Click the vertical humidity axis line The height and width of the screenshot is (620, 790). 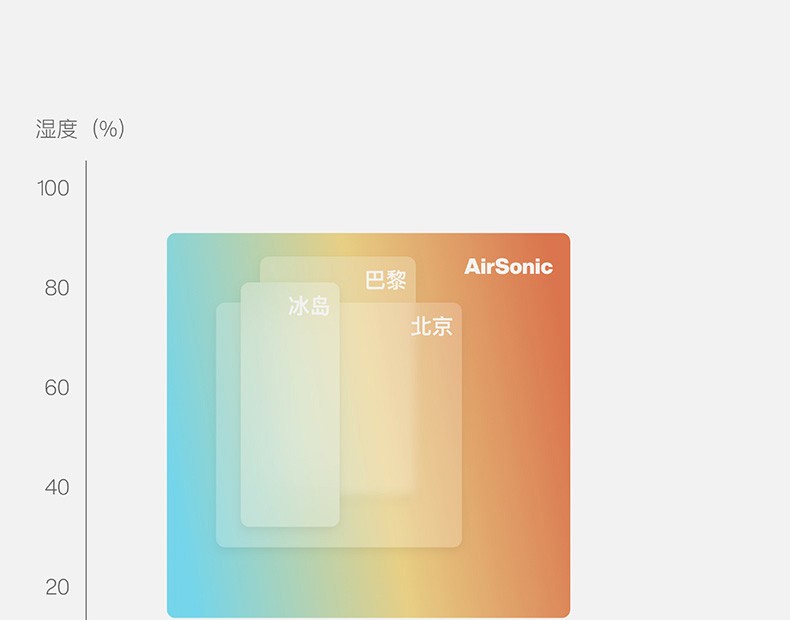[x=86, y=390]
